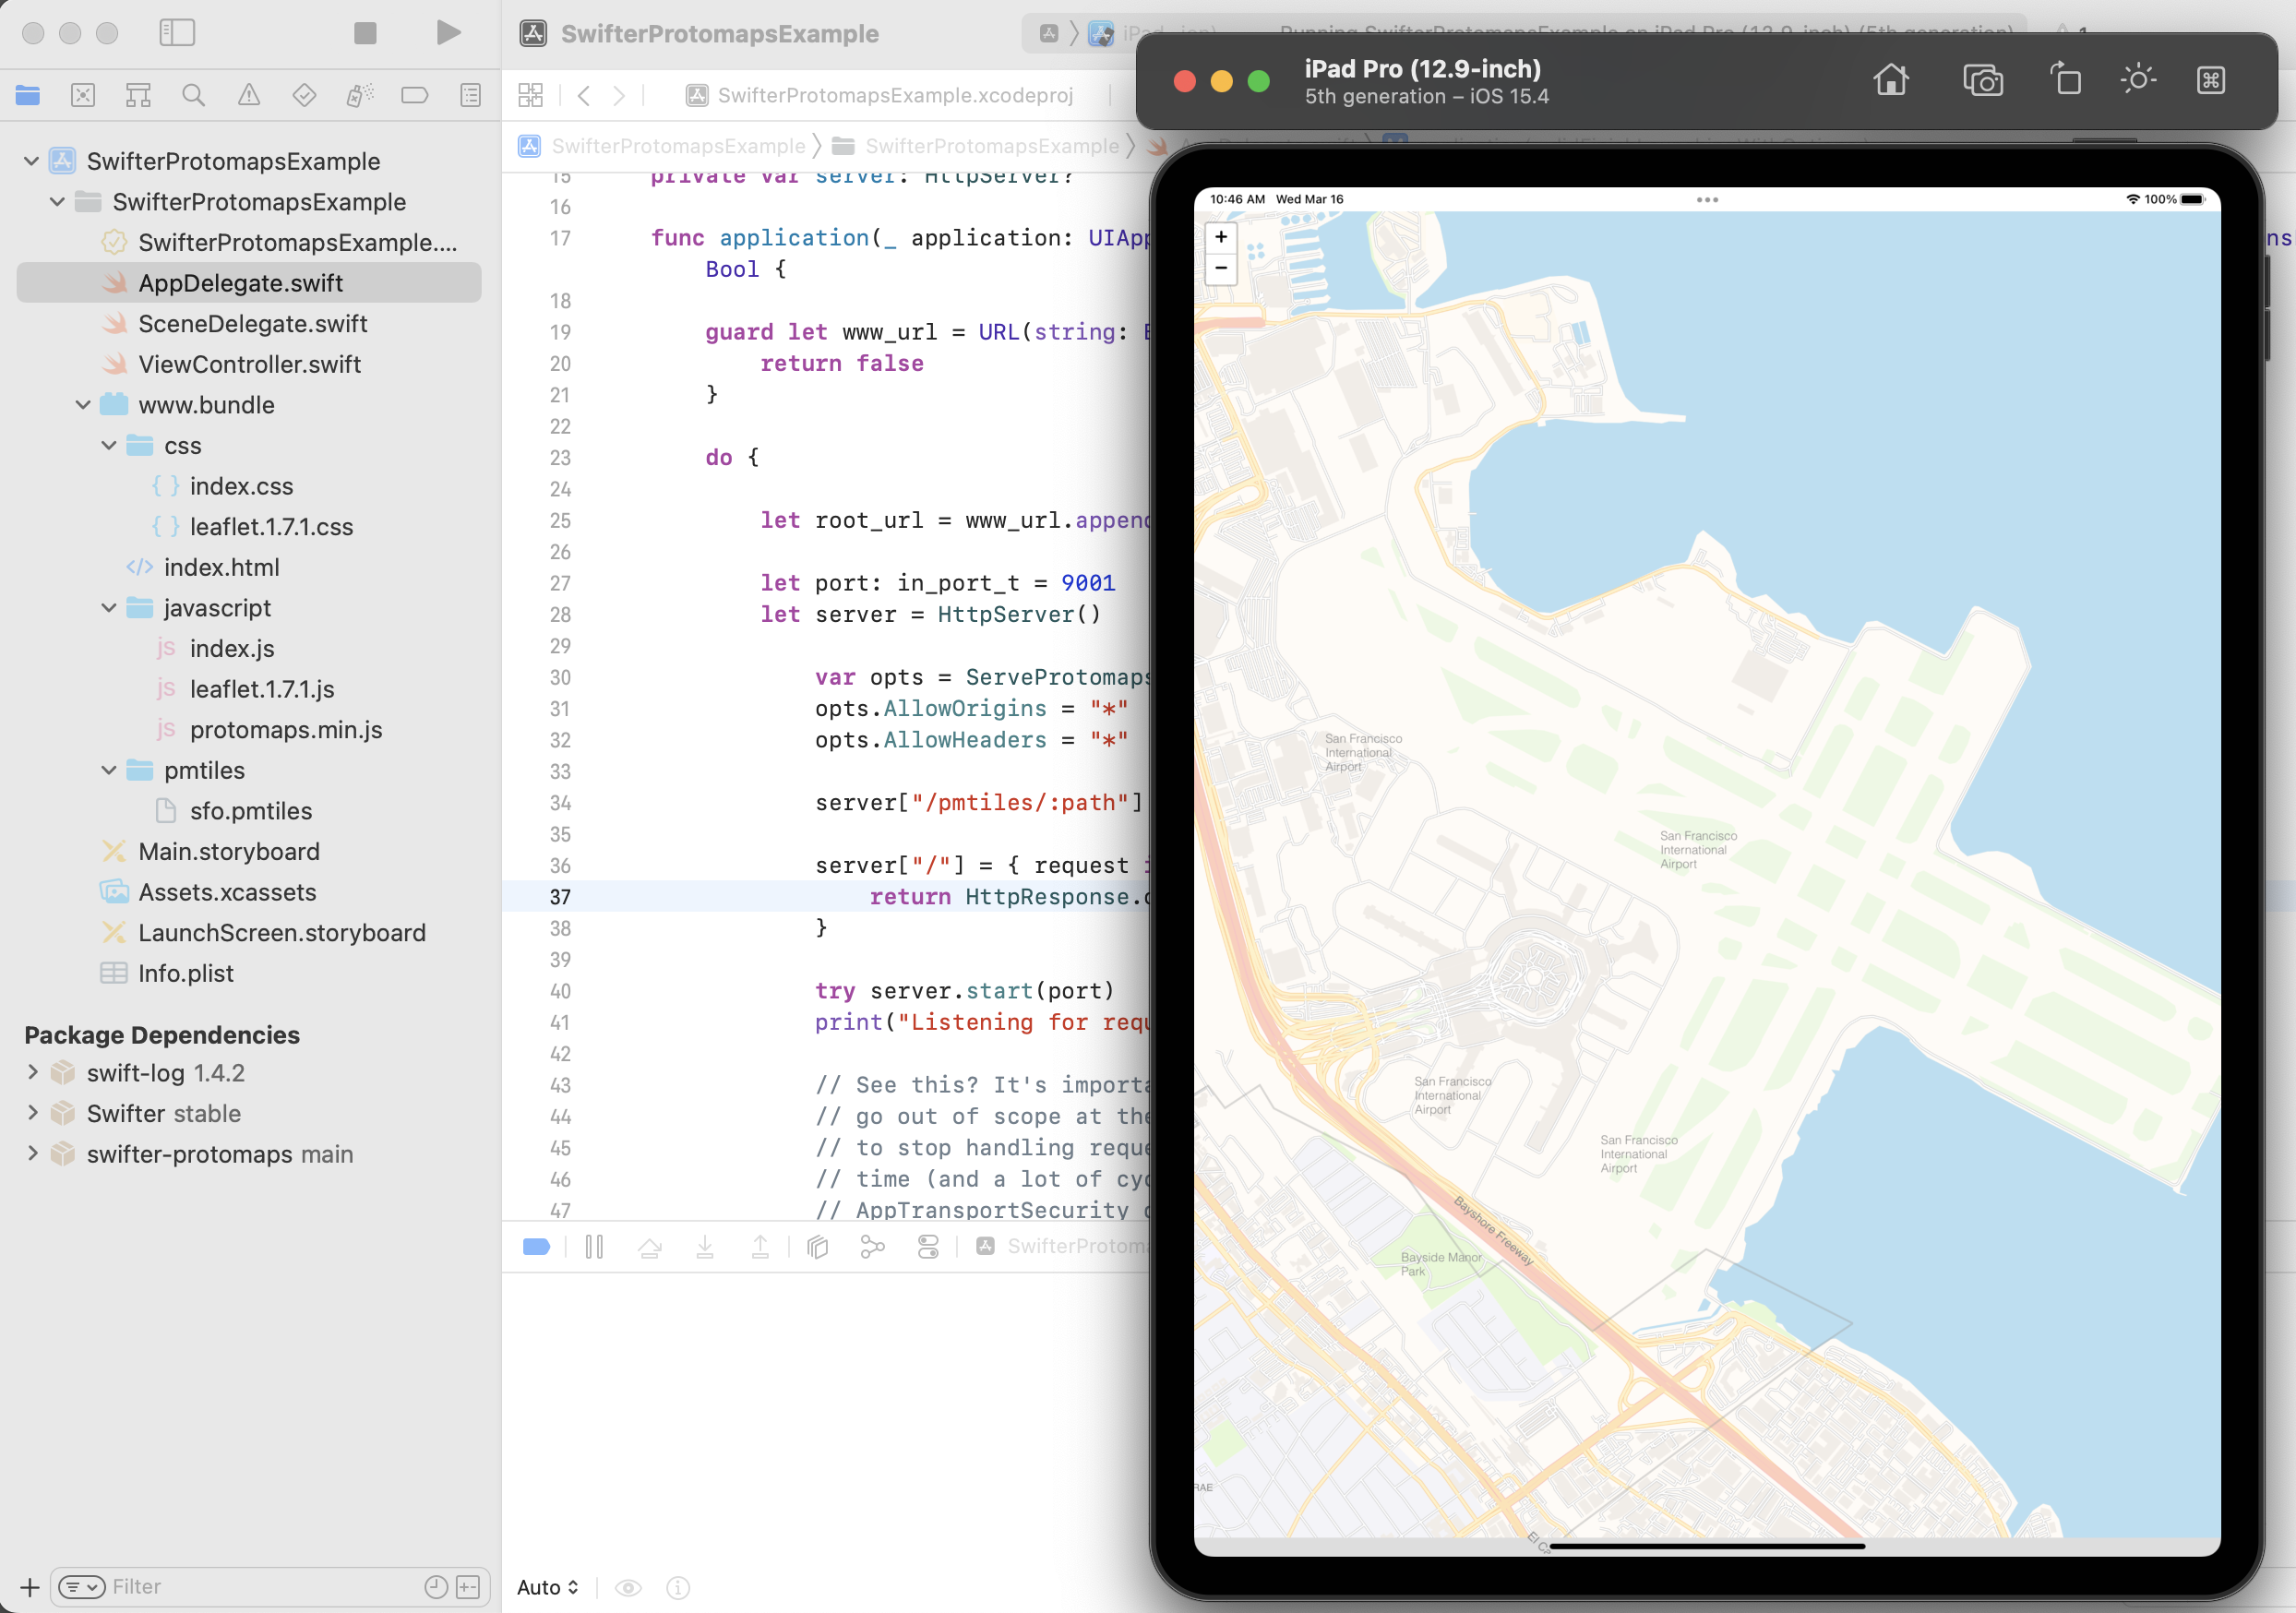Click the simulator Home button icon
The width and height of the screenshot is (2296, 1613).
click(1890, 80)
